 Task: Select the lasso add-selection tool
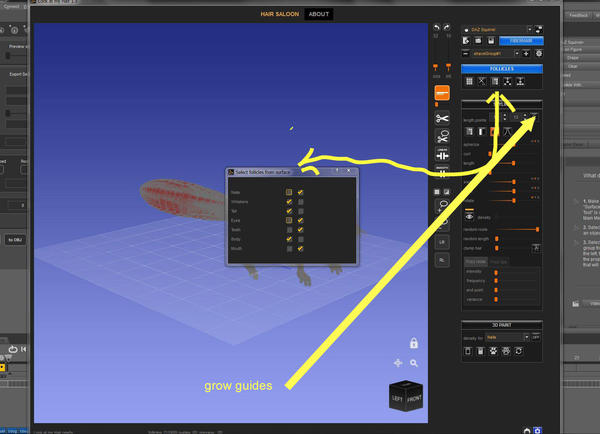[x=442, y=206]
